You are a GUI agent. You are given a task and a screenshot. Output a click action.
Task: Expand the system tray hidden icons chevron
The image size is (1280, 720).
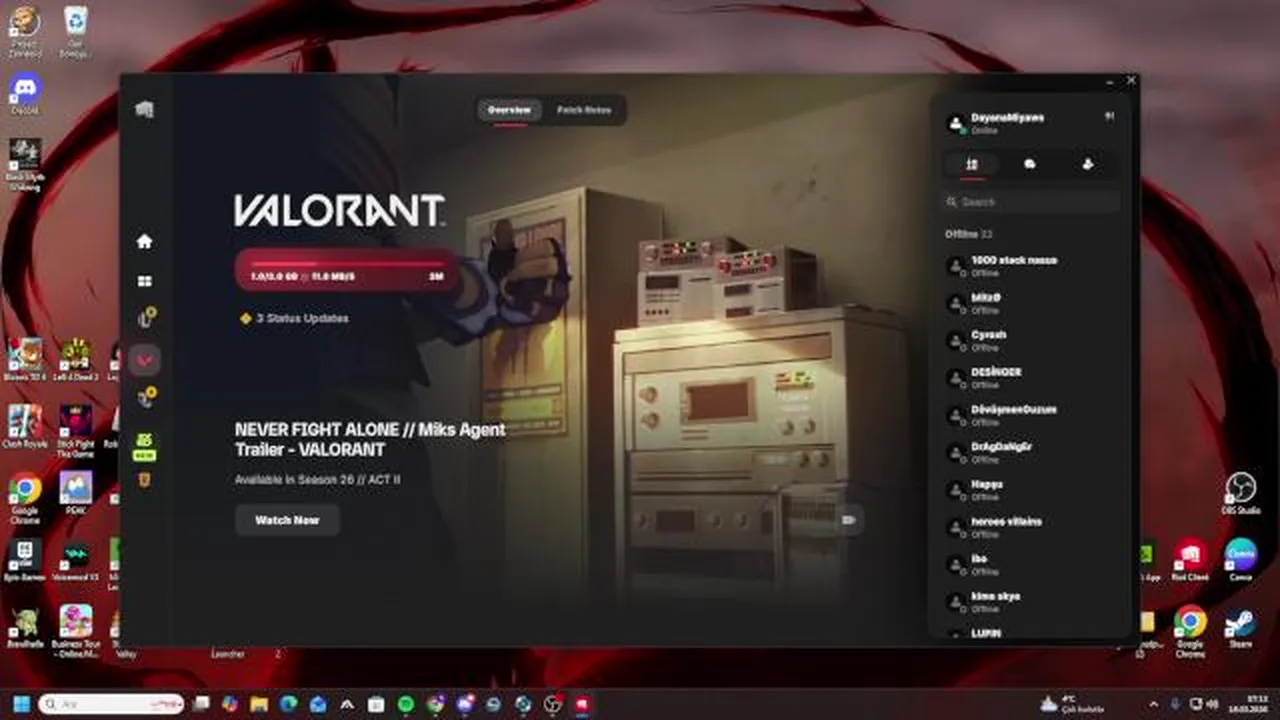tap(1153, 705)
